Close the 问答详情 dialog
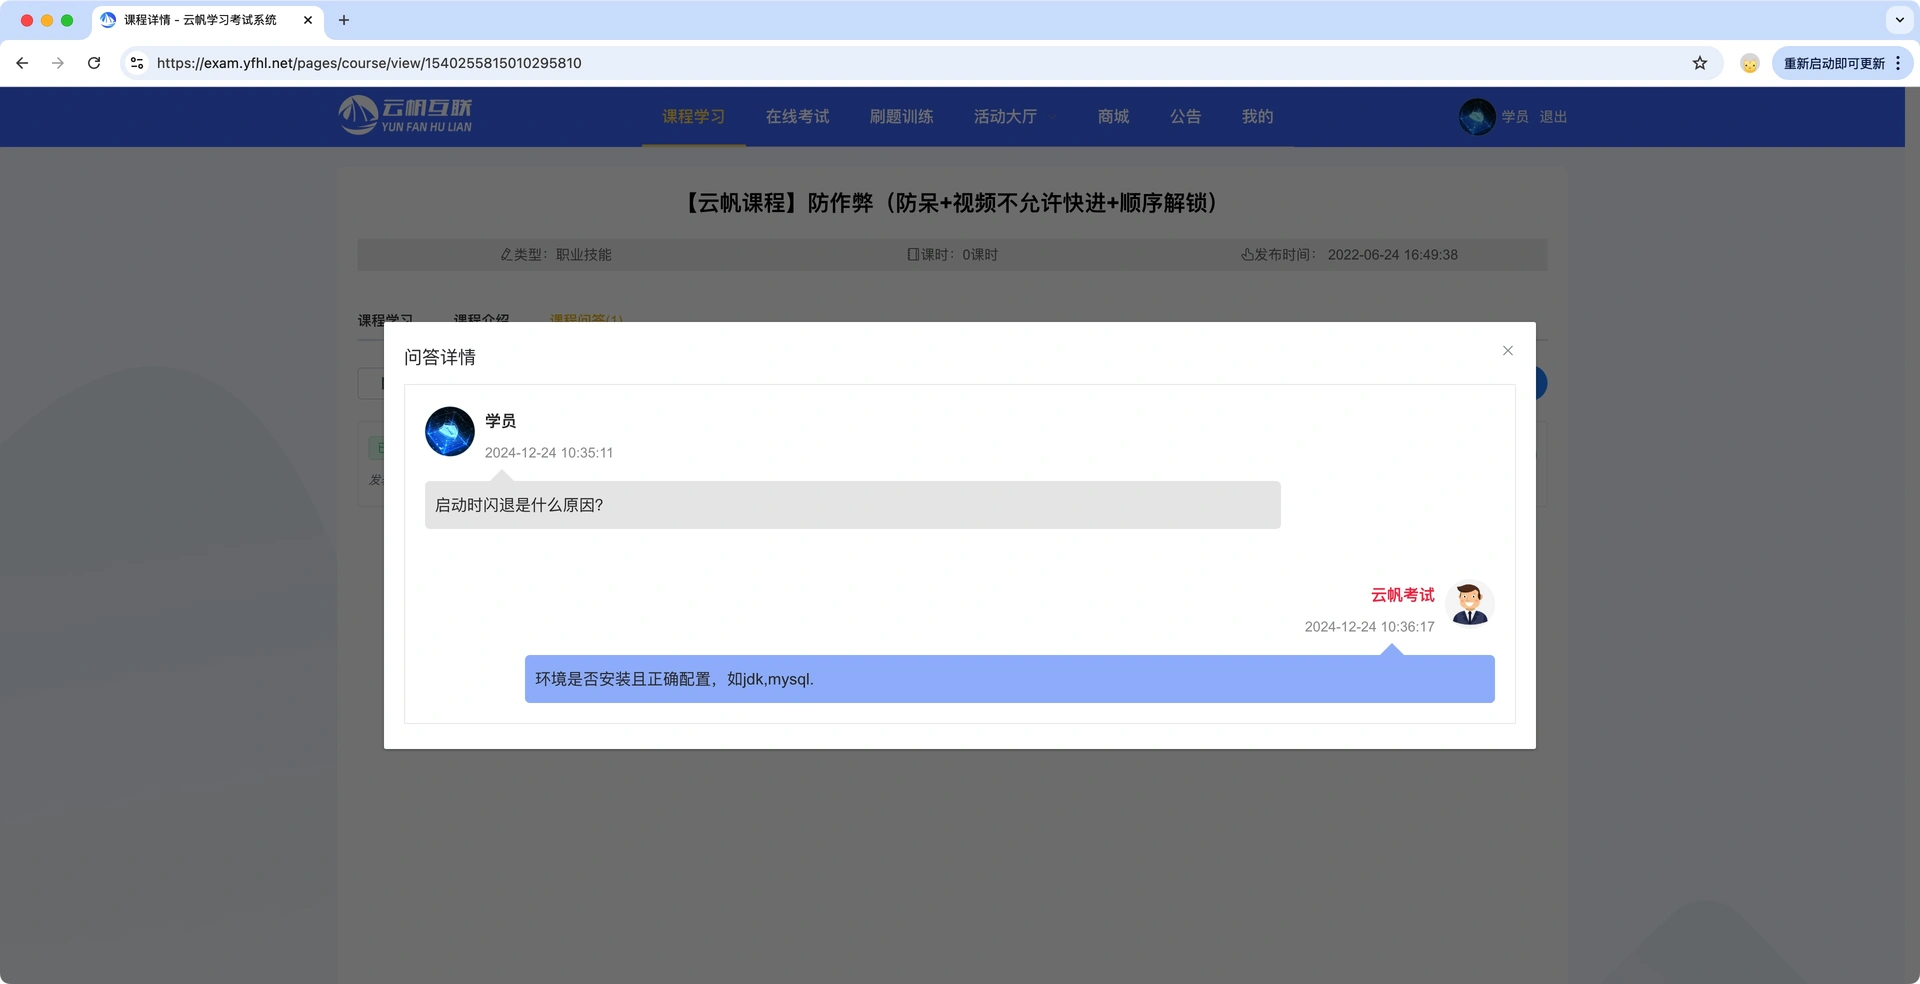Image resolution: width=1920 pixels, height=984 pixels. coord(1507,350)
